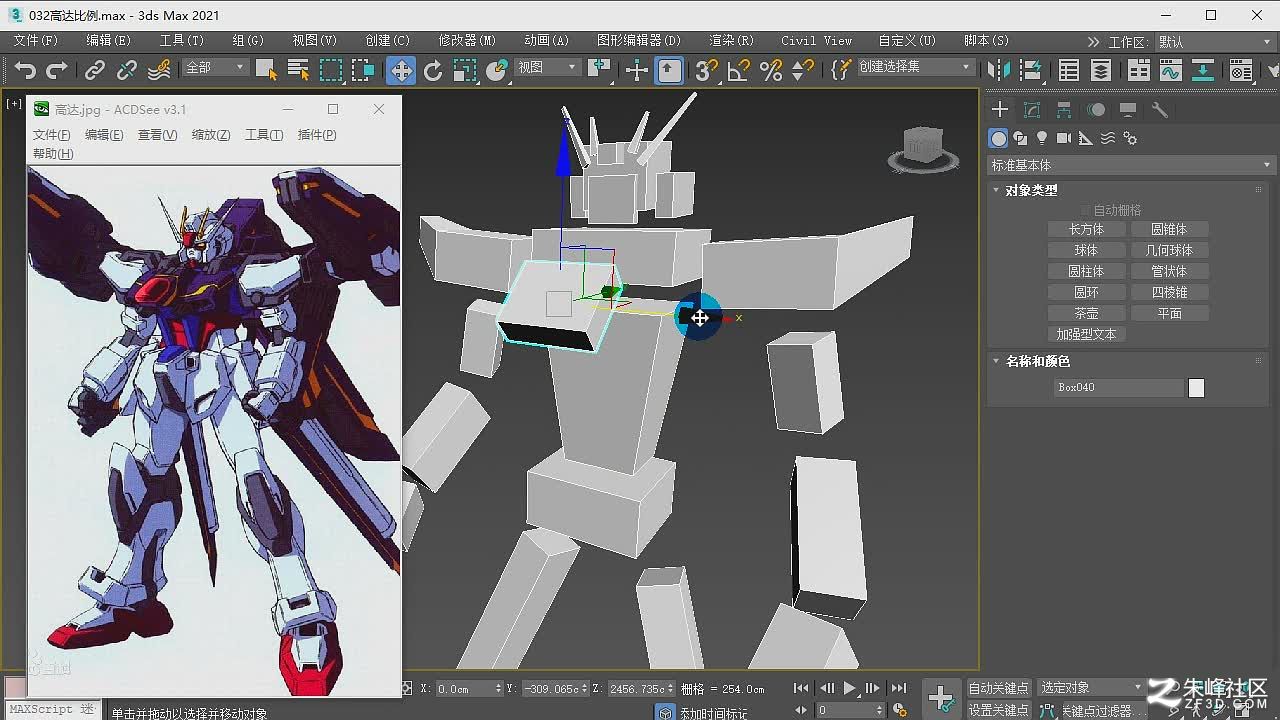Viewport: 1280px width, 720px height.
Task: Click the object color swatch beside Box040
Action: point(1196,388)
